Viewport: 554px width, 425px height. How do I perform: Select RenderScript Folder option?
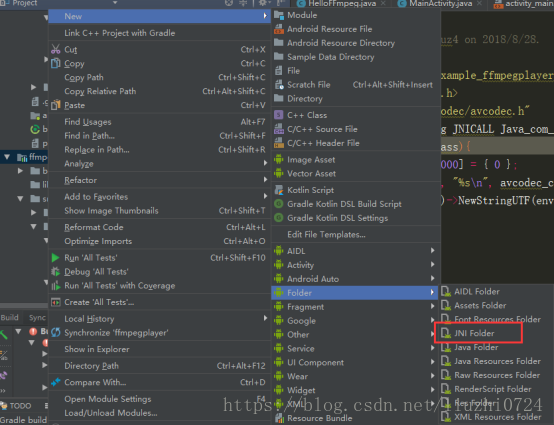497,389
